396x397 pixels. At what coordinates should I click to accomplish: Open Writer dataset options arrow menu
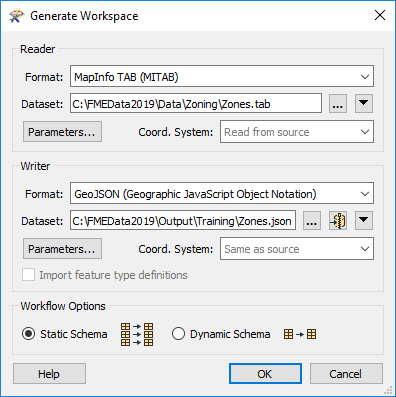click(x=364, y=221)
